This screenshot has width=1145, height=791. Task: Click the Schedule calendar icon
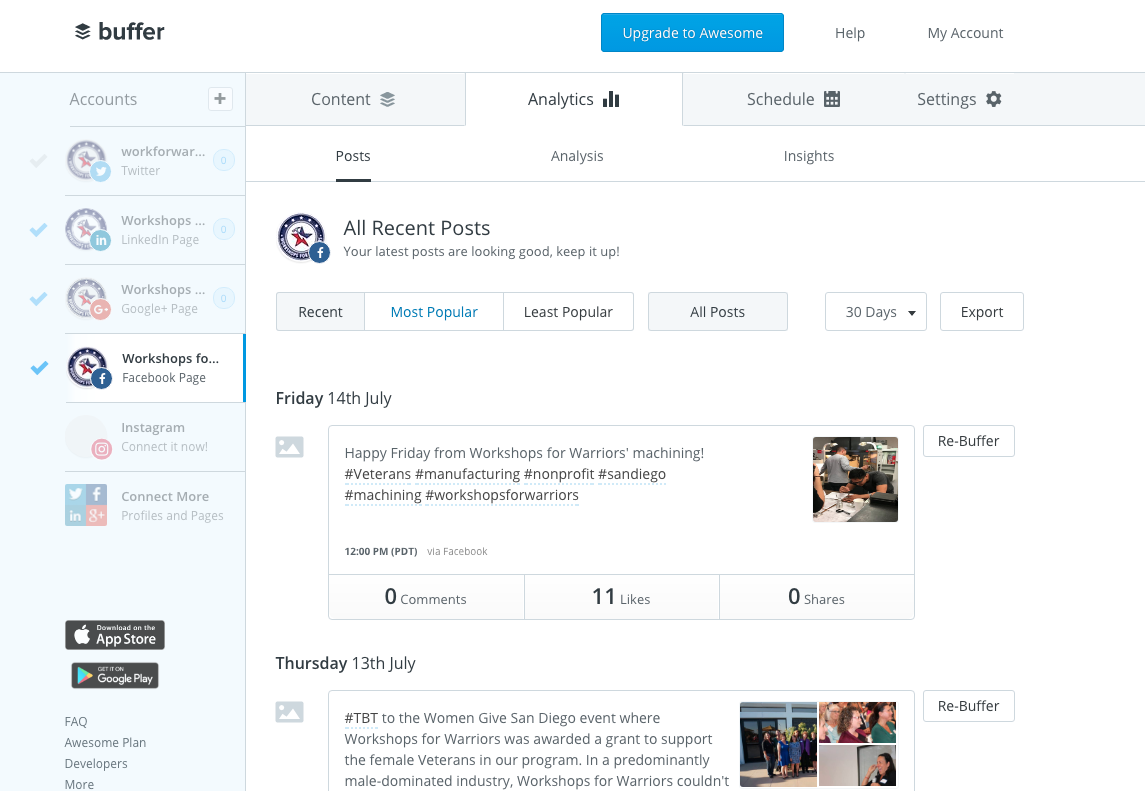(x=832, y=99)
